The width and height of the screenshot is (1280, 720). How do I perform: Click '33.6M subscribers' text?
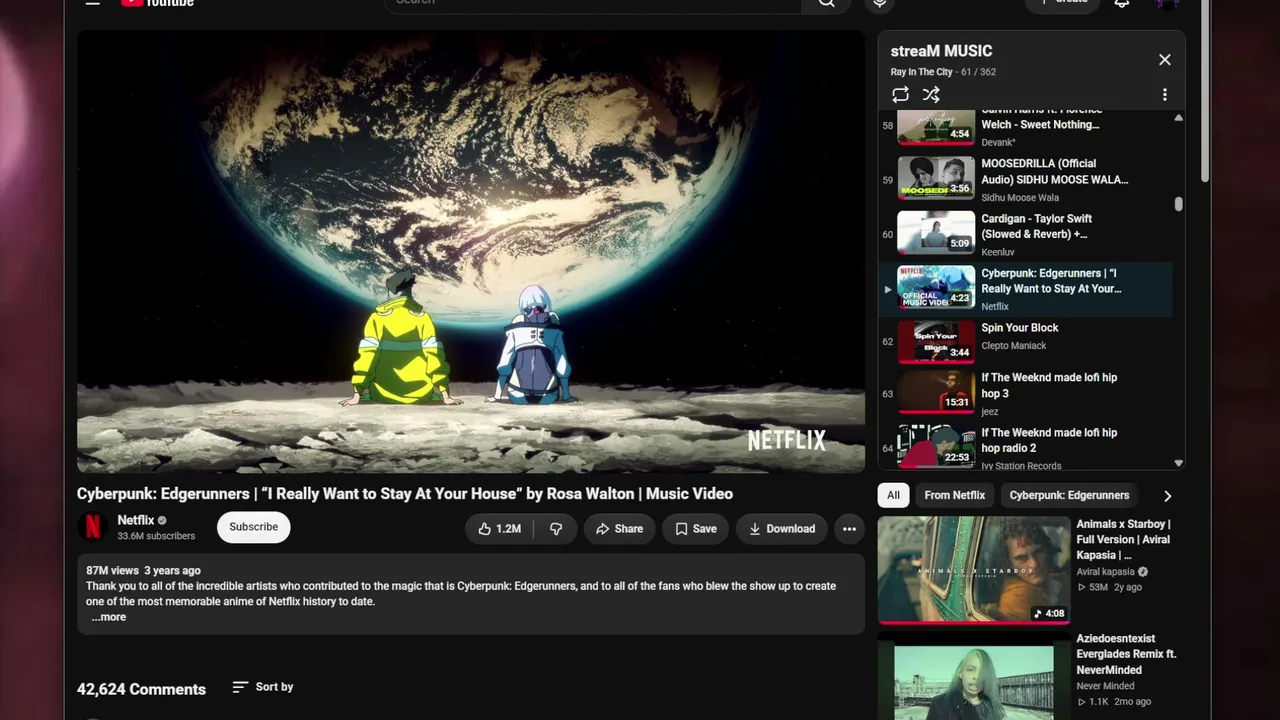(156, 536)
